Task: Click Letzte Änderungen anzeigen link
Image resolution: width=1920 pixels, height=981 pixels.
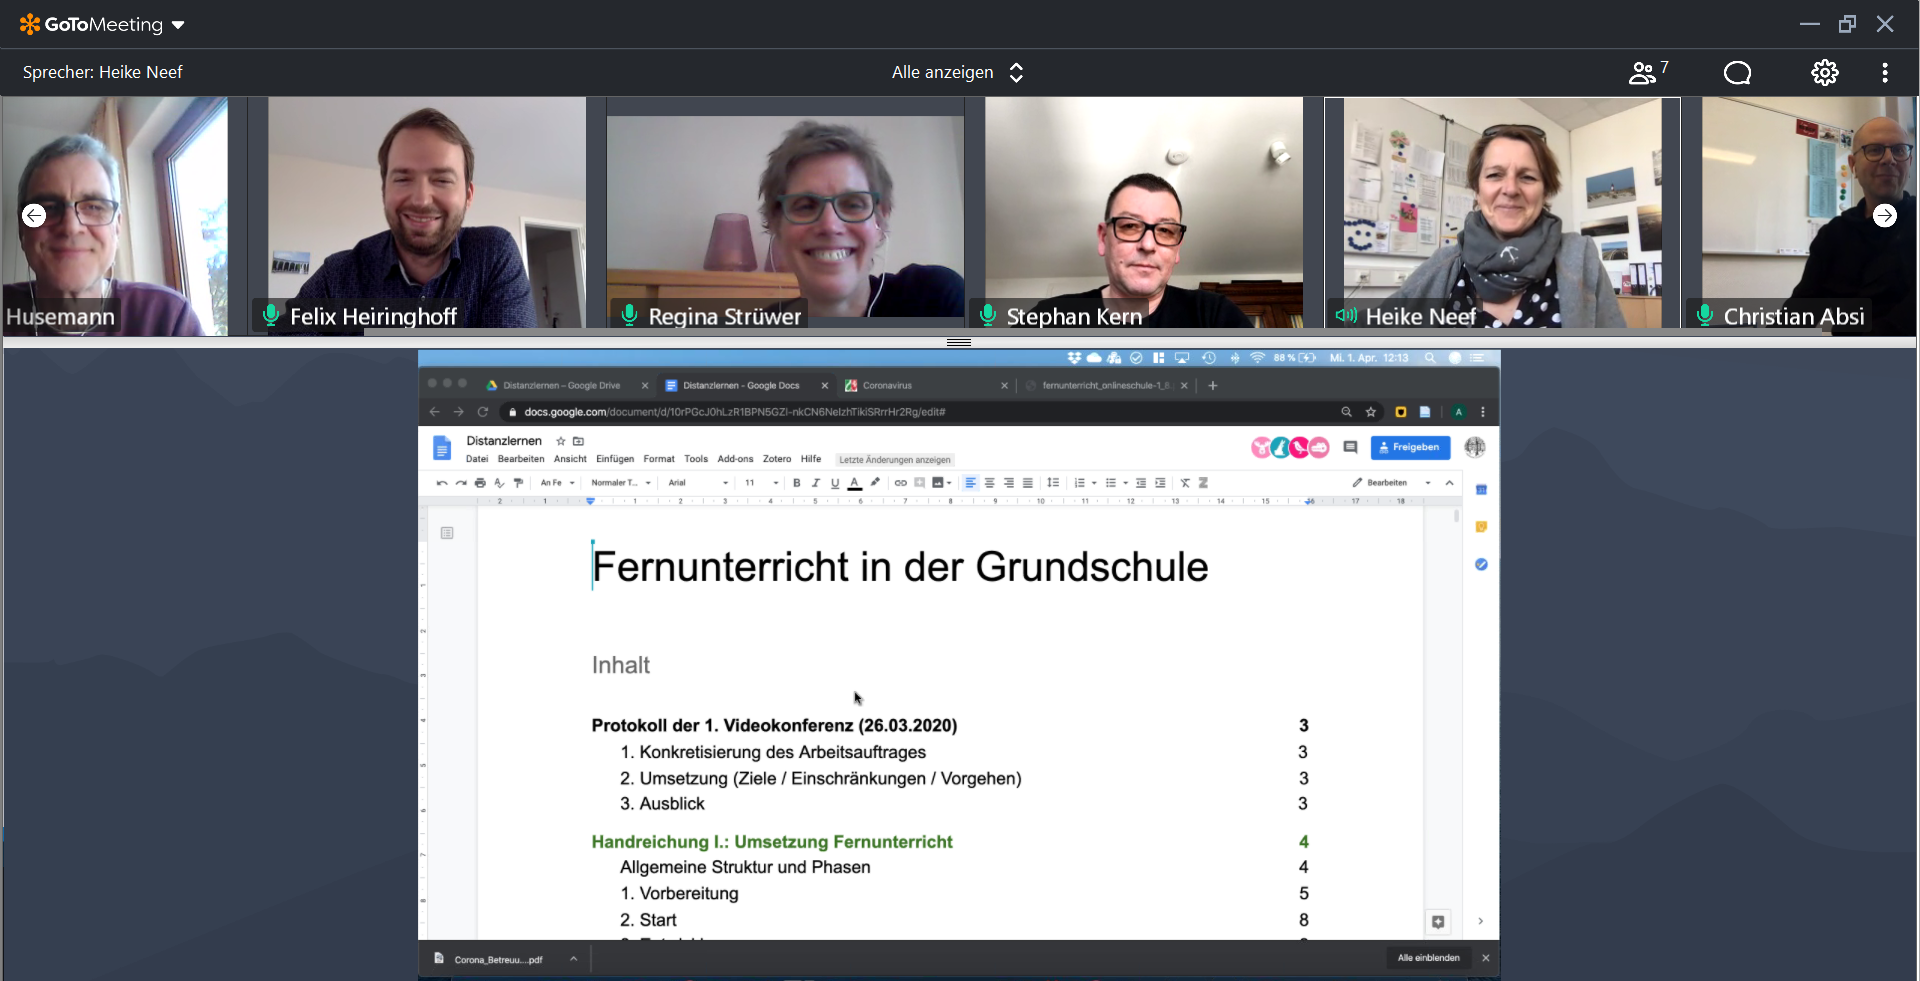Action: point(894,460)
